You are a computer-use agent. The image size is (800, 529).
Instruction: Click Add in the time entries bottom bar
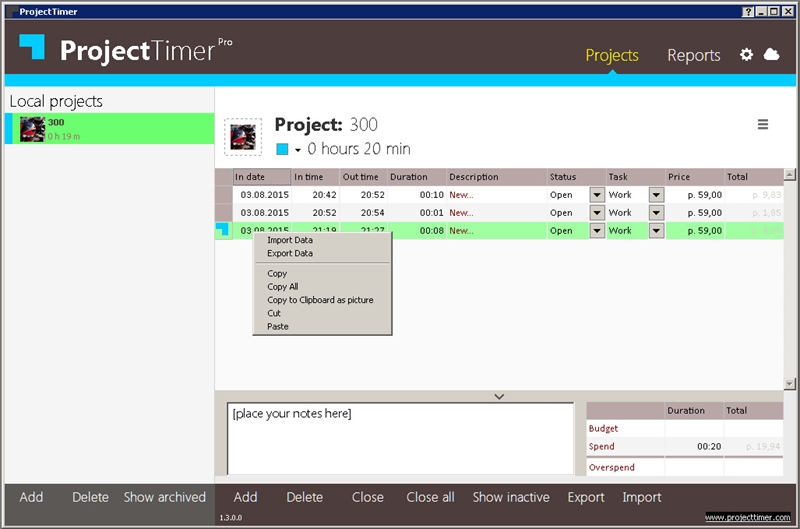(x=245, y=497)
